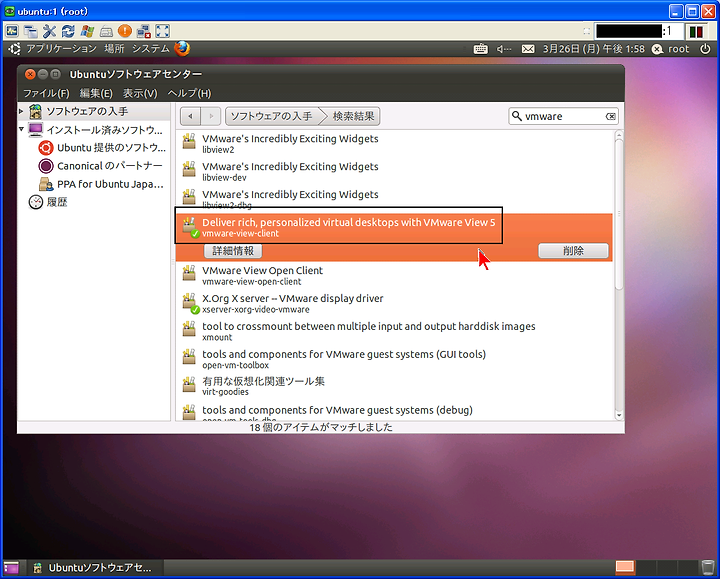
Task: Open the アプリケーション panel menu
Action: tap(61, 49)
